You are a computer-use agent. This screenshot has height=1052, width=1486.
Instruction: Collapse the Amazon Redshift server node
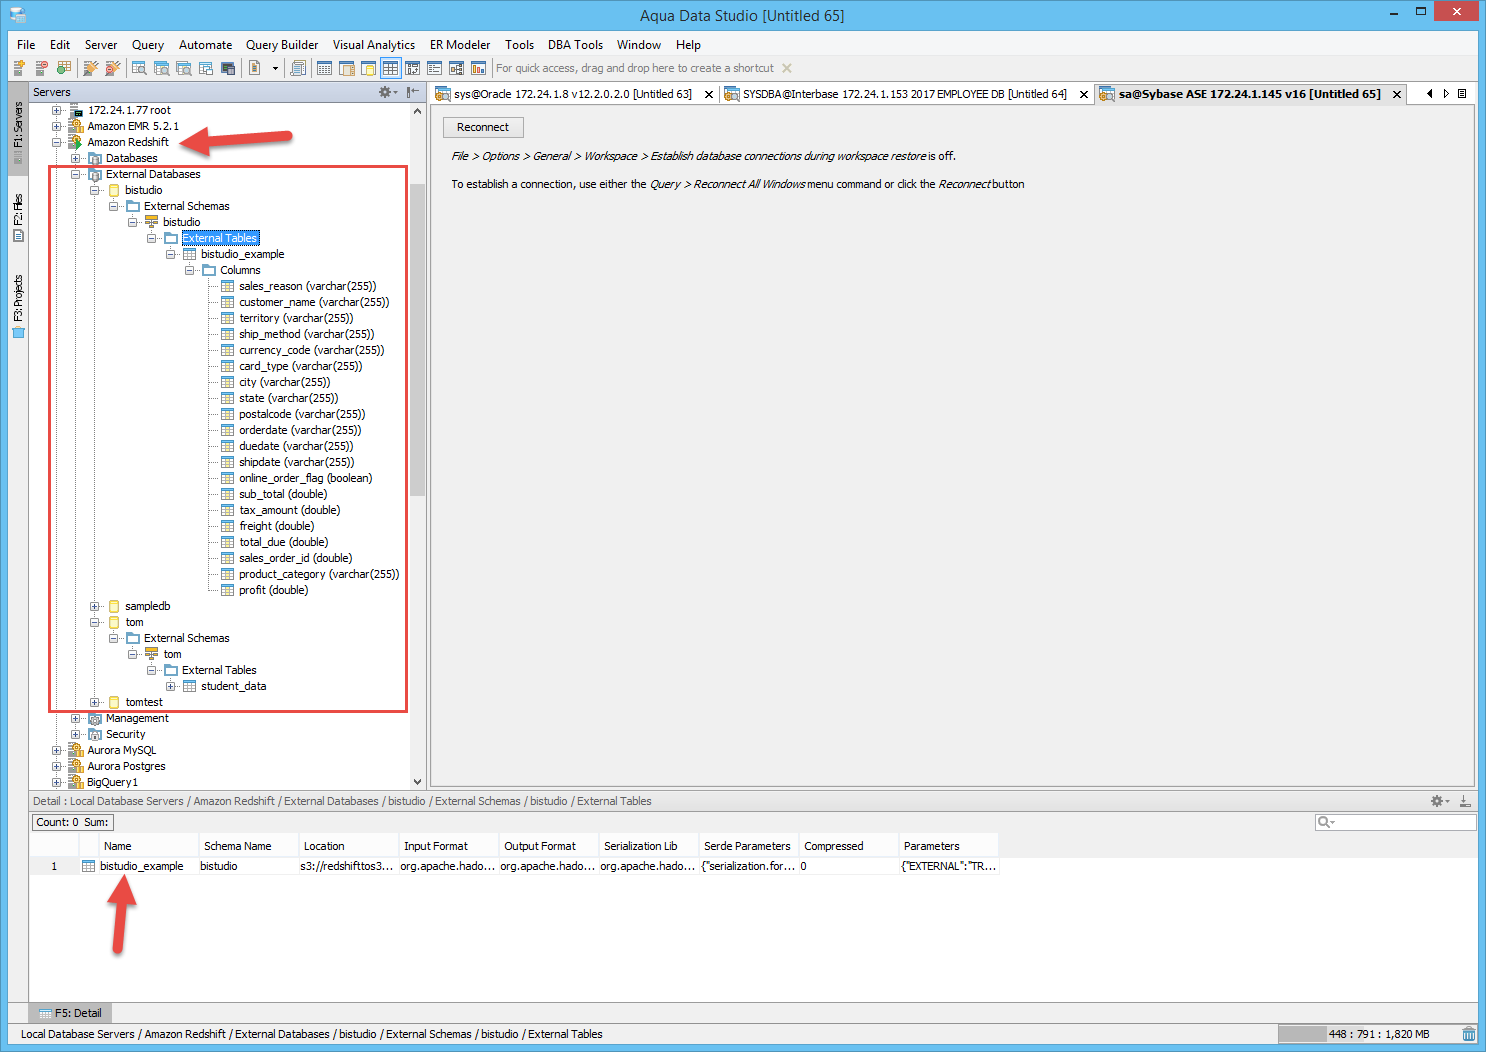(x=57, y=142)
